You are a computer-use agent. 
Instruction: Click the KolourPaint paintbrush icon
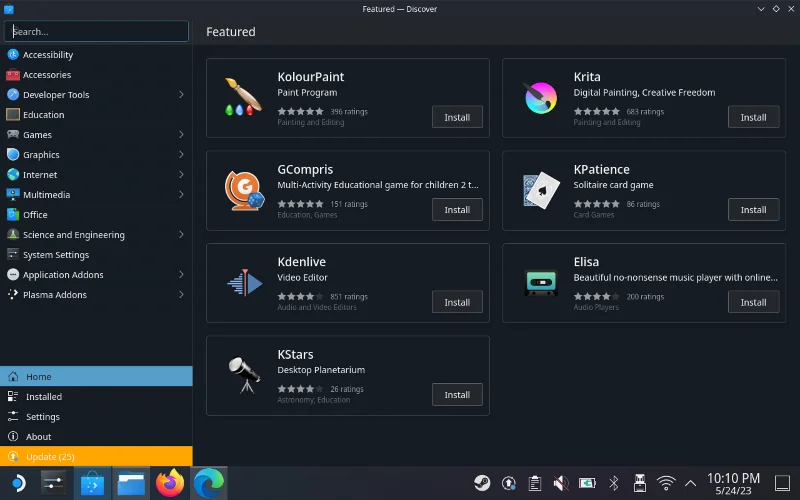point(244,97)
